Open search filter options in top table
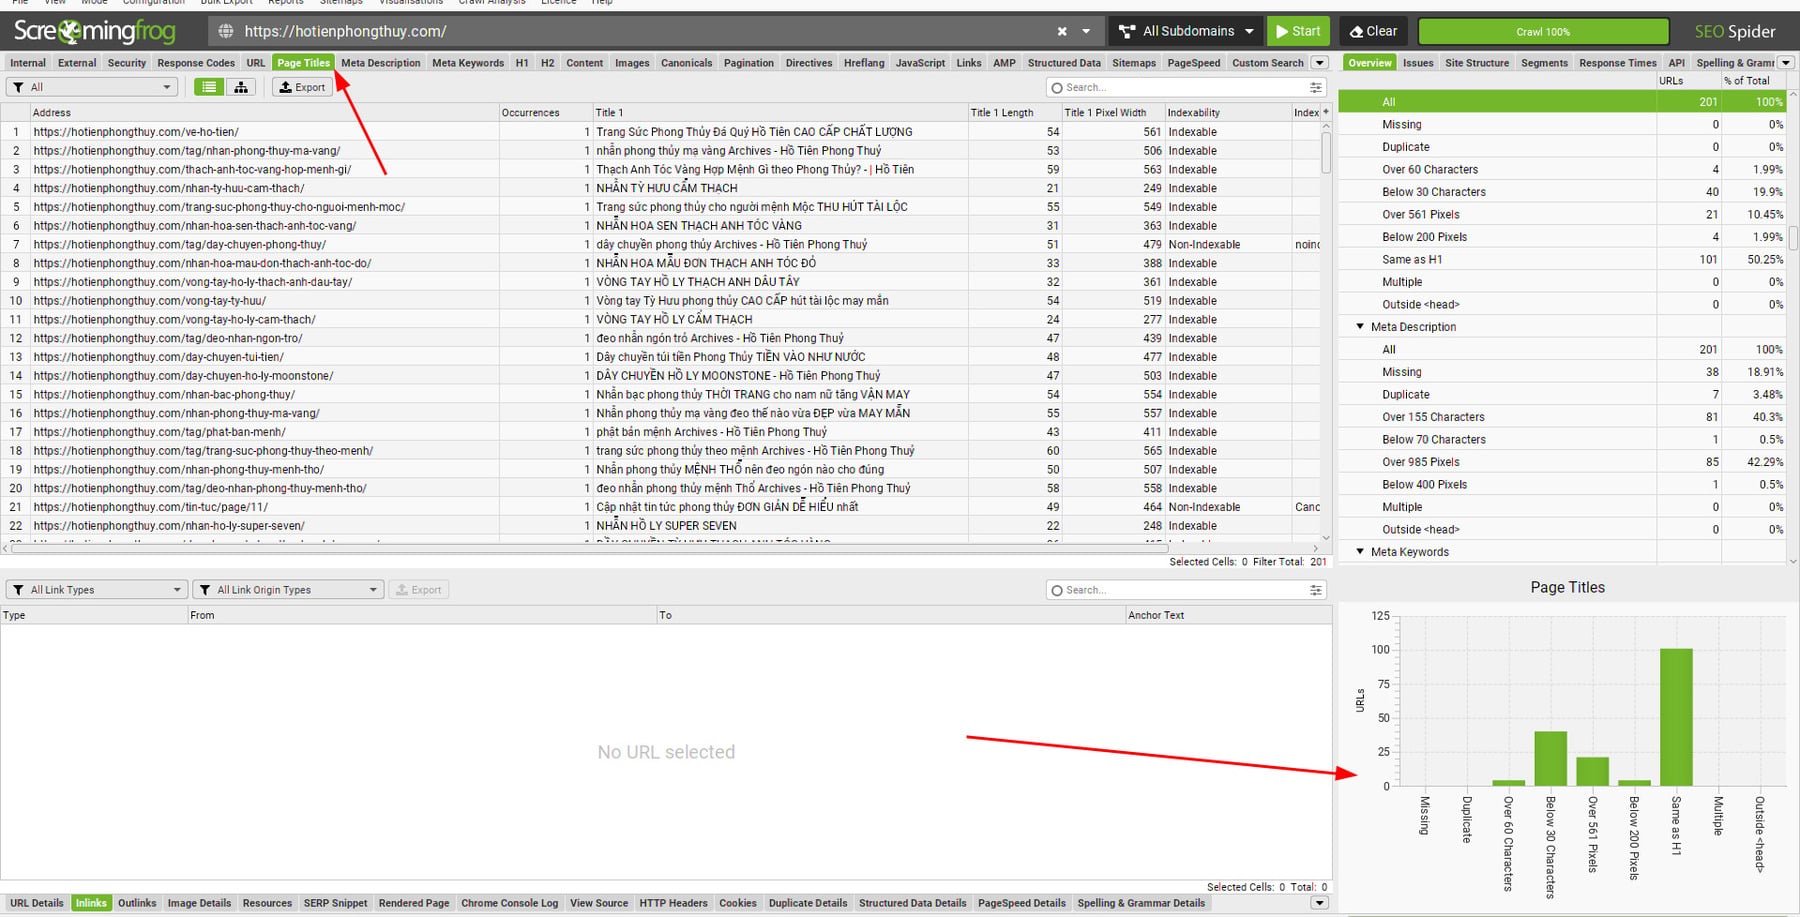This screenshot has width=1800, height=917. [x=1316, y=87]
